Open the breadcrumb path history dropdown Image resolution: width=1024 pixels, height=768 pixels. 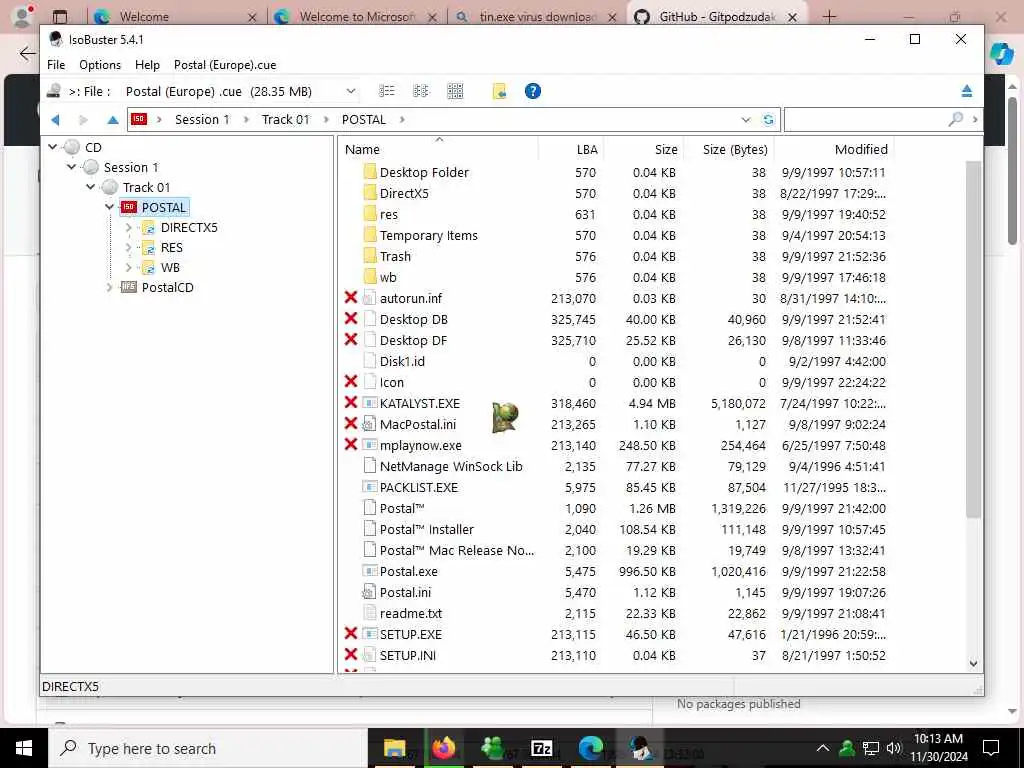[x=746, y=120]
